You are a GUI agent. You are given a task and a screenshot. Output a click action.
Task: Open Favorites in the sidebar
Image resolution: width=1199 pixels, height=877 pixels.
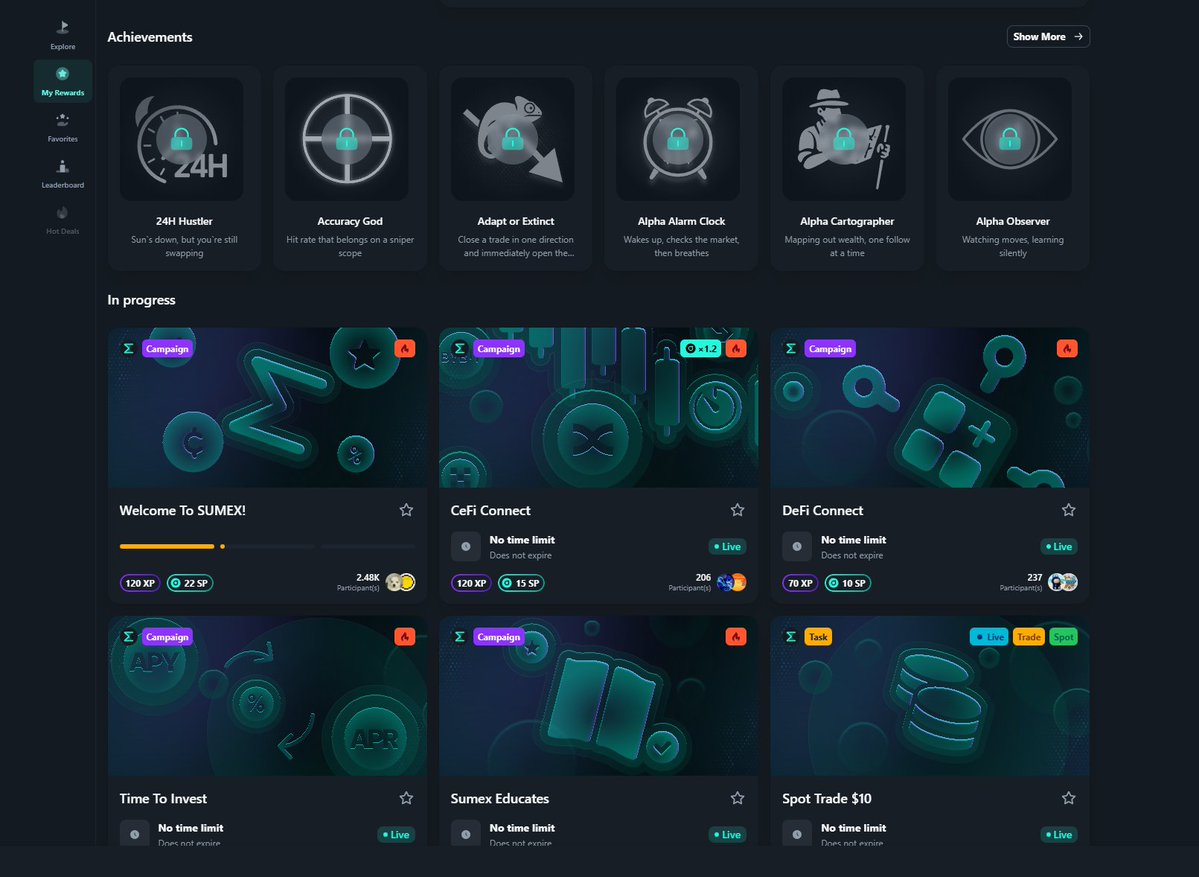pyautogui.click(x=63, y=128)
